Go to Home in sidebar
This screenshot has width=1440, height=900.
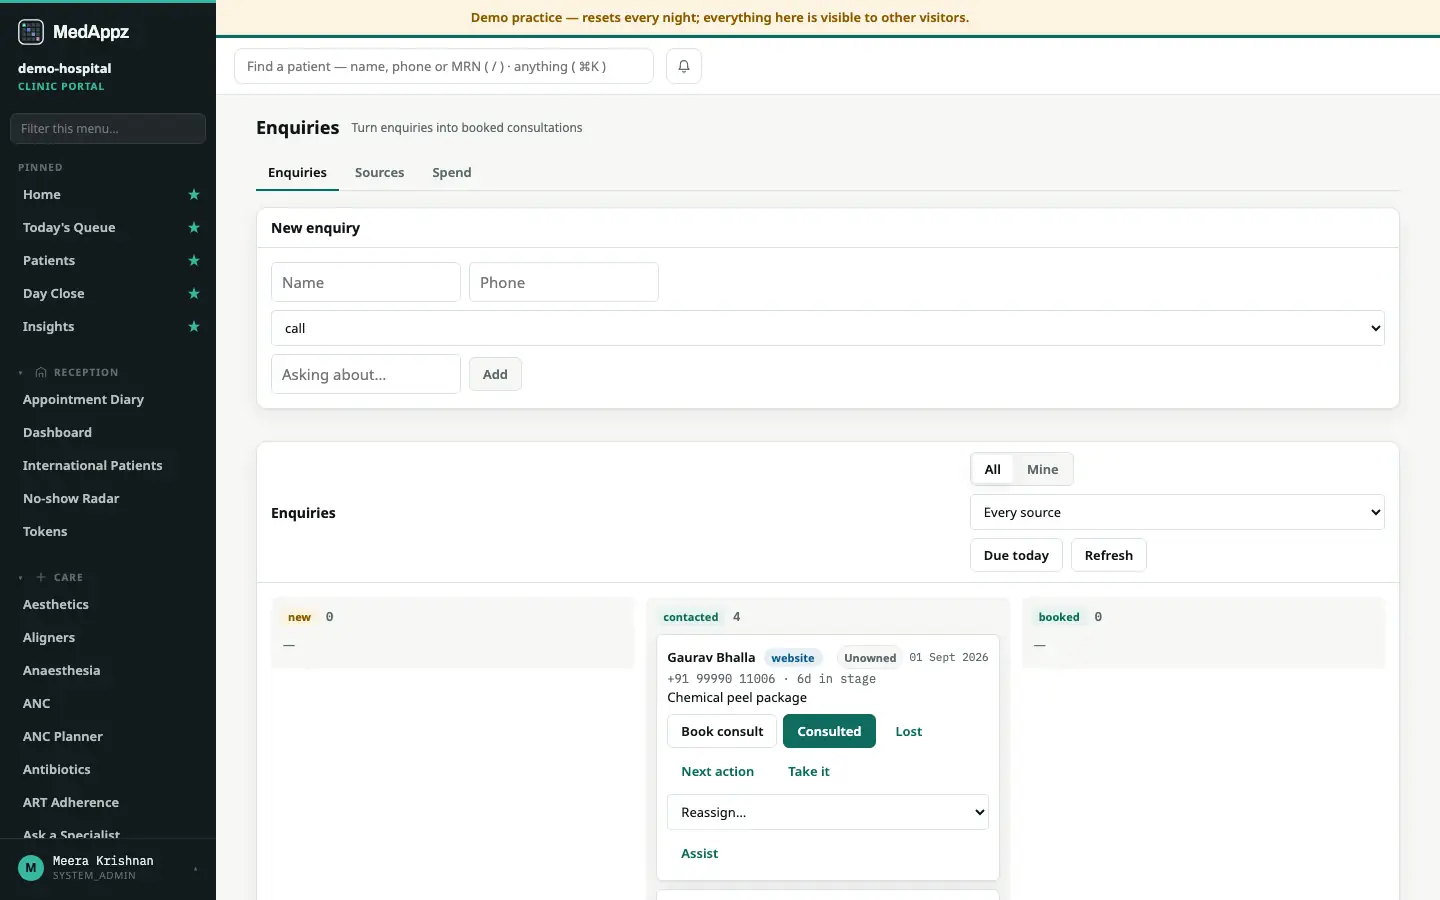[x=42, y=195]
